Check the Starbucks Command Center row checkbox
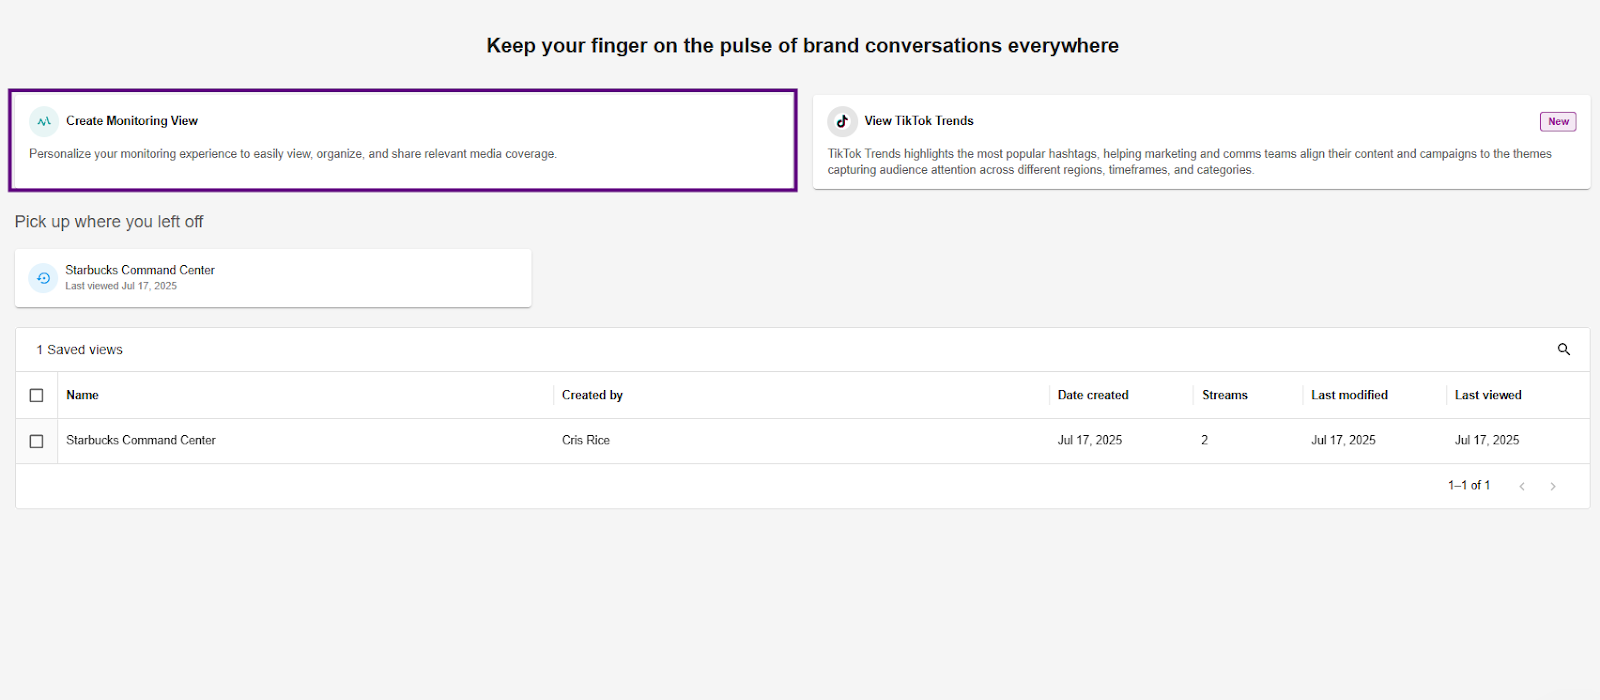 pos(37,441)
